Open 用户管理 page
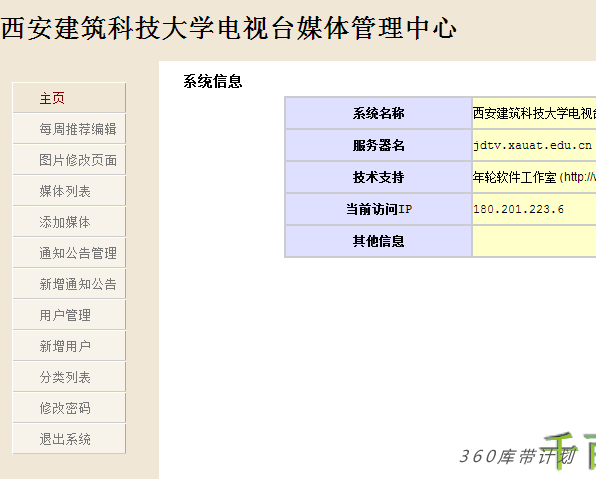Viewport: 596px width, 479px height. tap(69, 315)
